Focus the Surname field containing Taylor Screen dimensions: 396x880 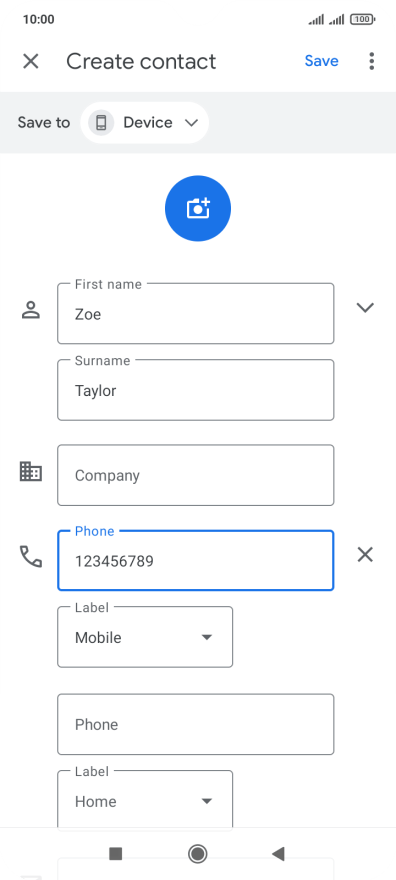tap(196, 390)
